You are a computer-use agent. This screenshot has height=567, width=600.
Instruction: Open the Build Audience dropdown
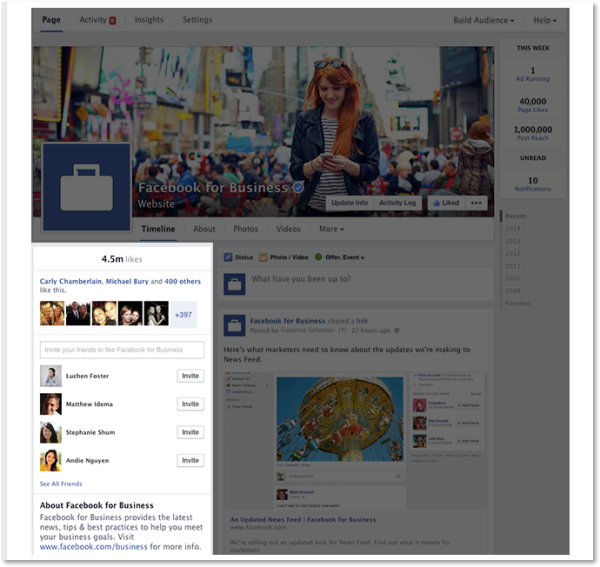483,20
